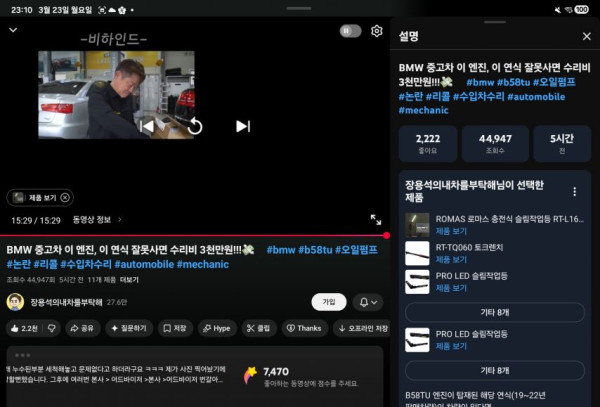Dismiss the 제품 보기 chip on the video
Viewport: 600px width, 407px height.
click(x=65, y=197)
